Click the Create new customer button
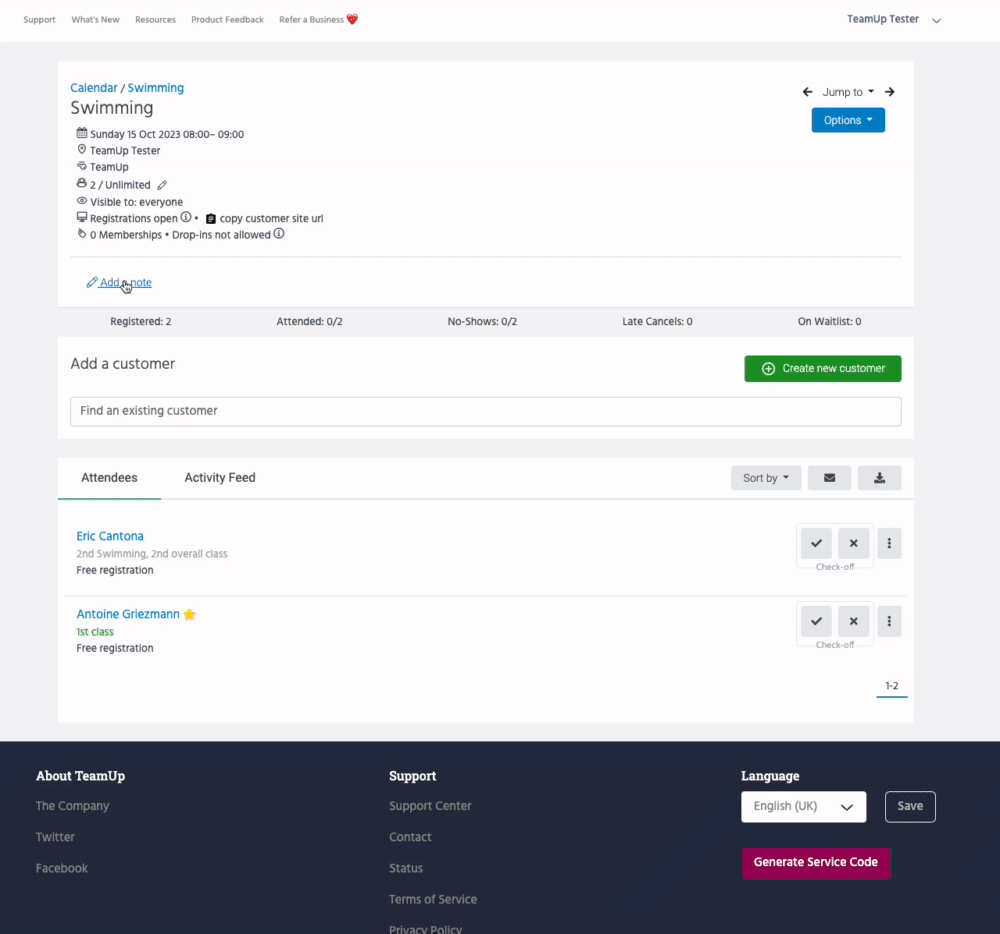 822,368
